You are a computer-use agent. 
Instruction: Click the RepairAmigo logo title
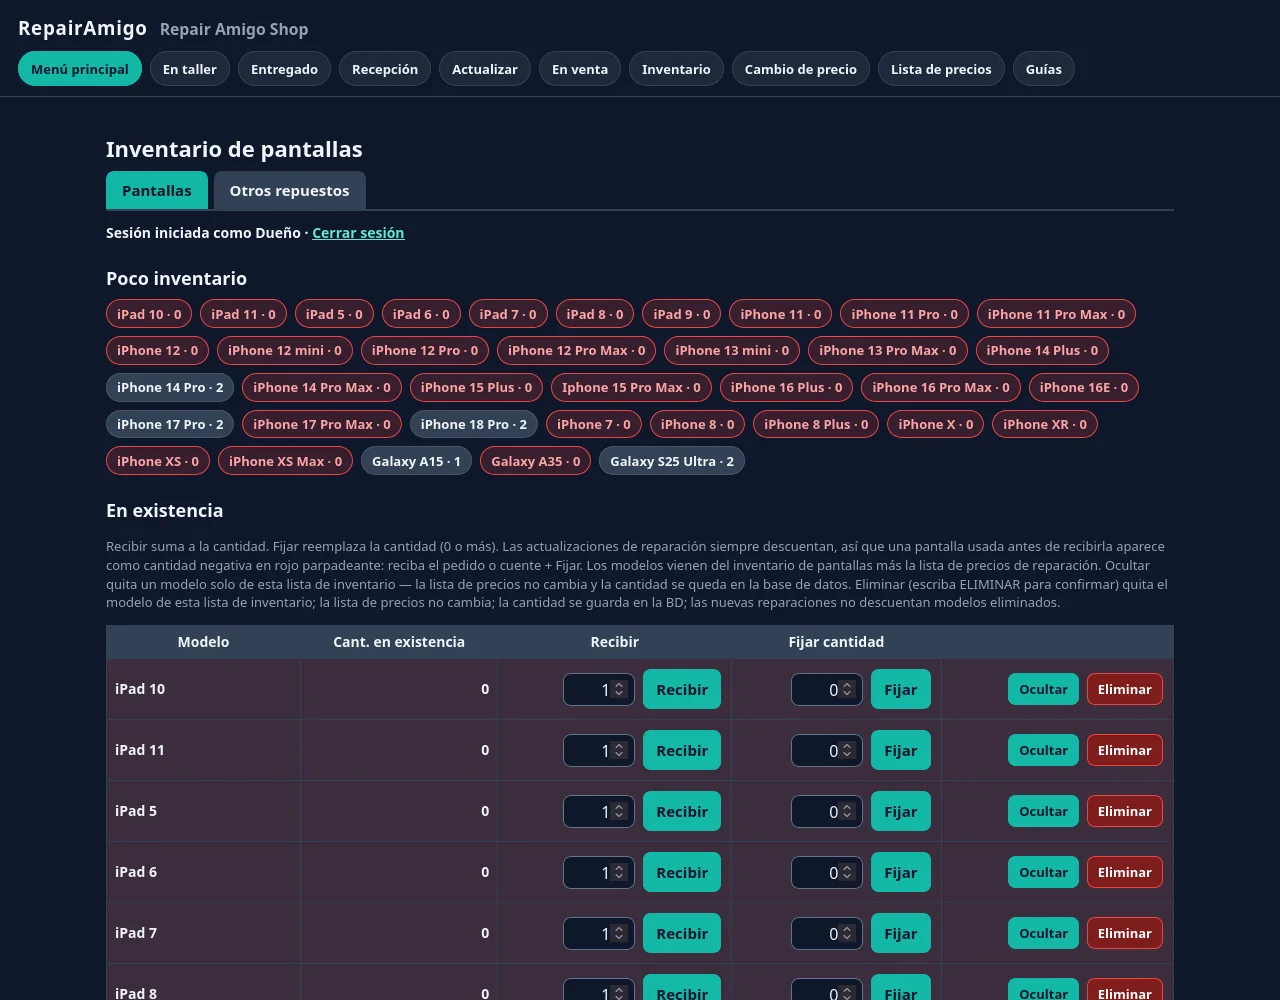click(x=83, y=28)
